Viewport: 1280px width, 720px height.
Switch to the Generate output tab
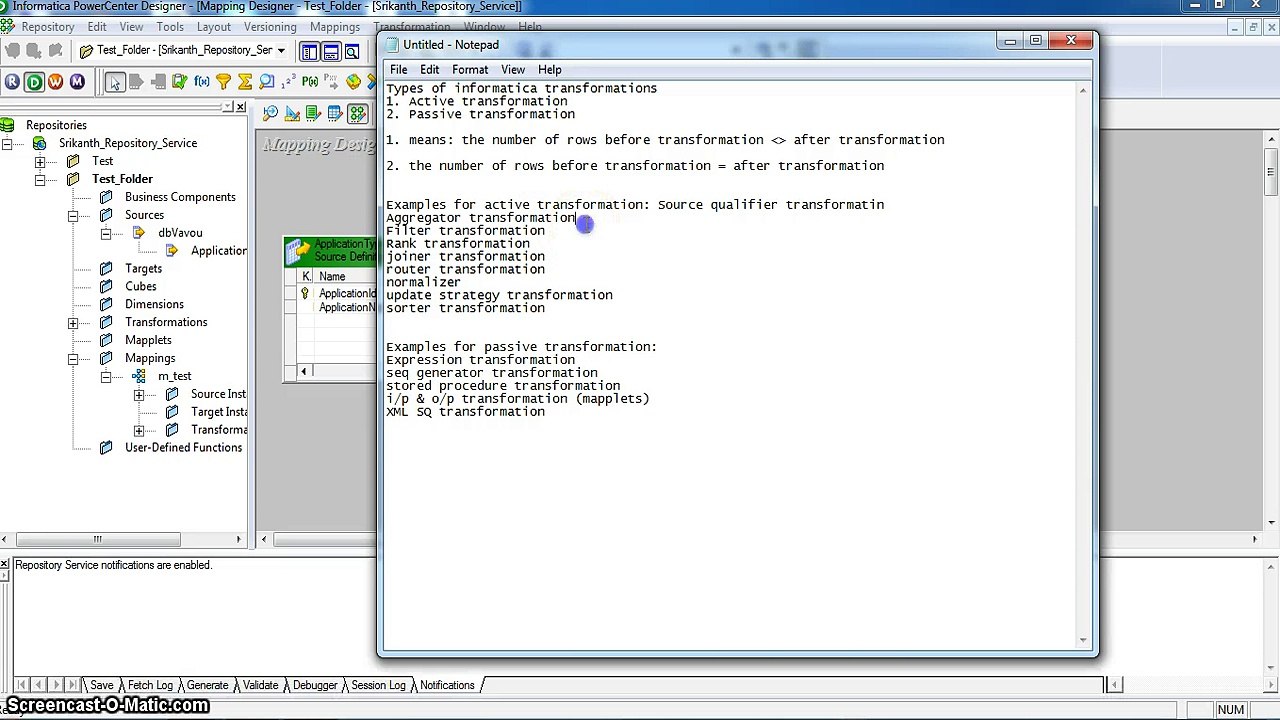tap(207, 685)
